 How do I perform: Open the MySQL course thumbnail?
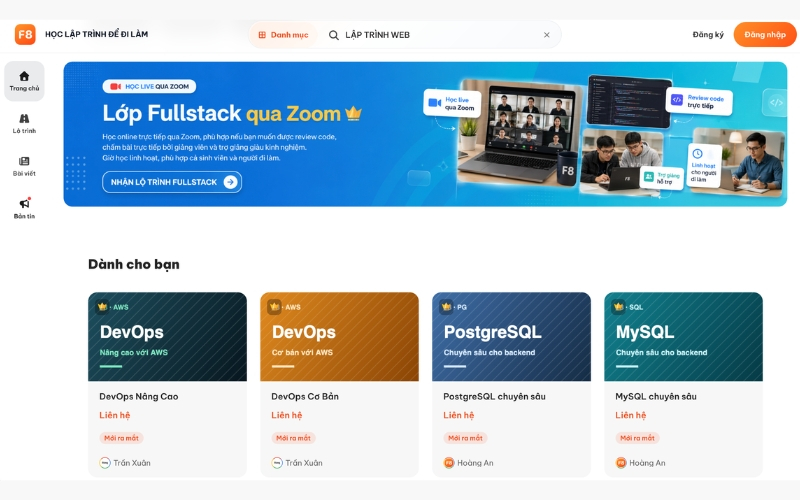pos(683,337)
